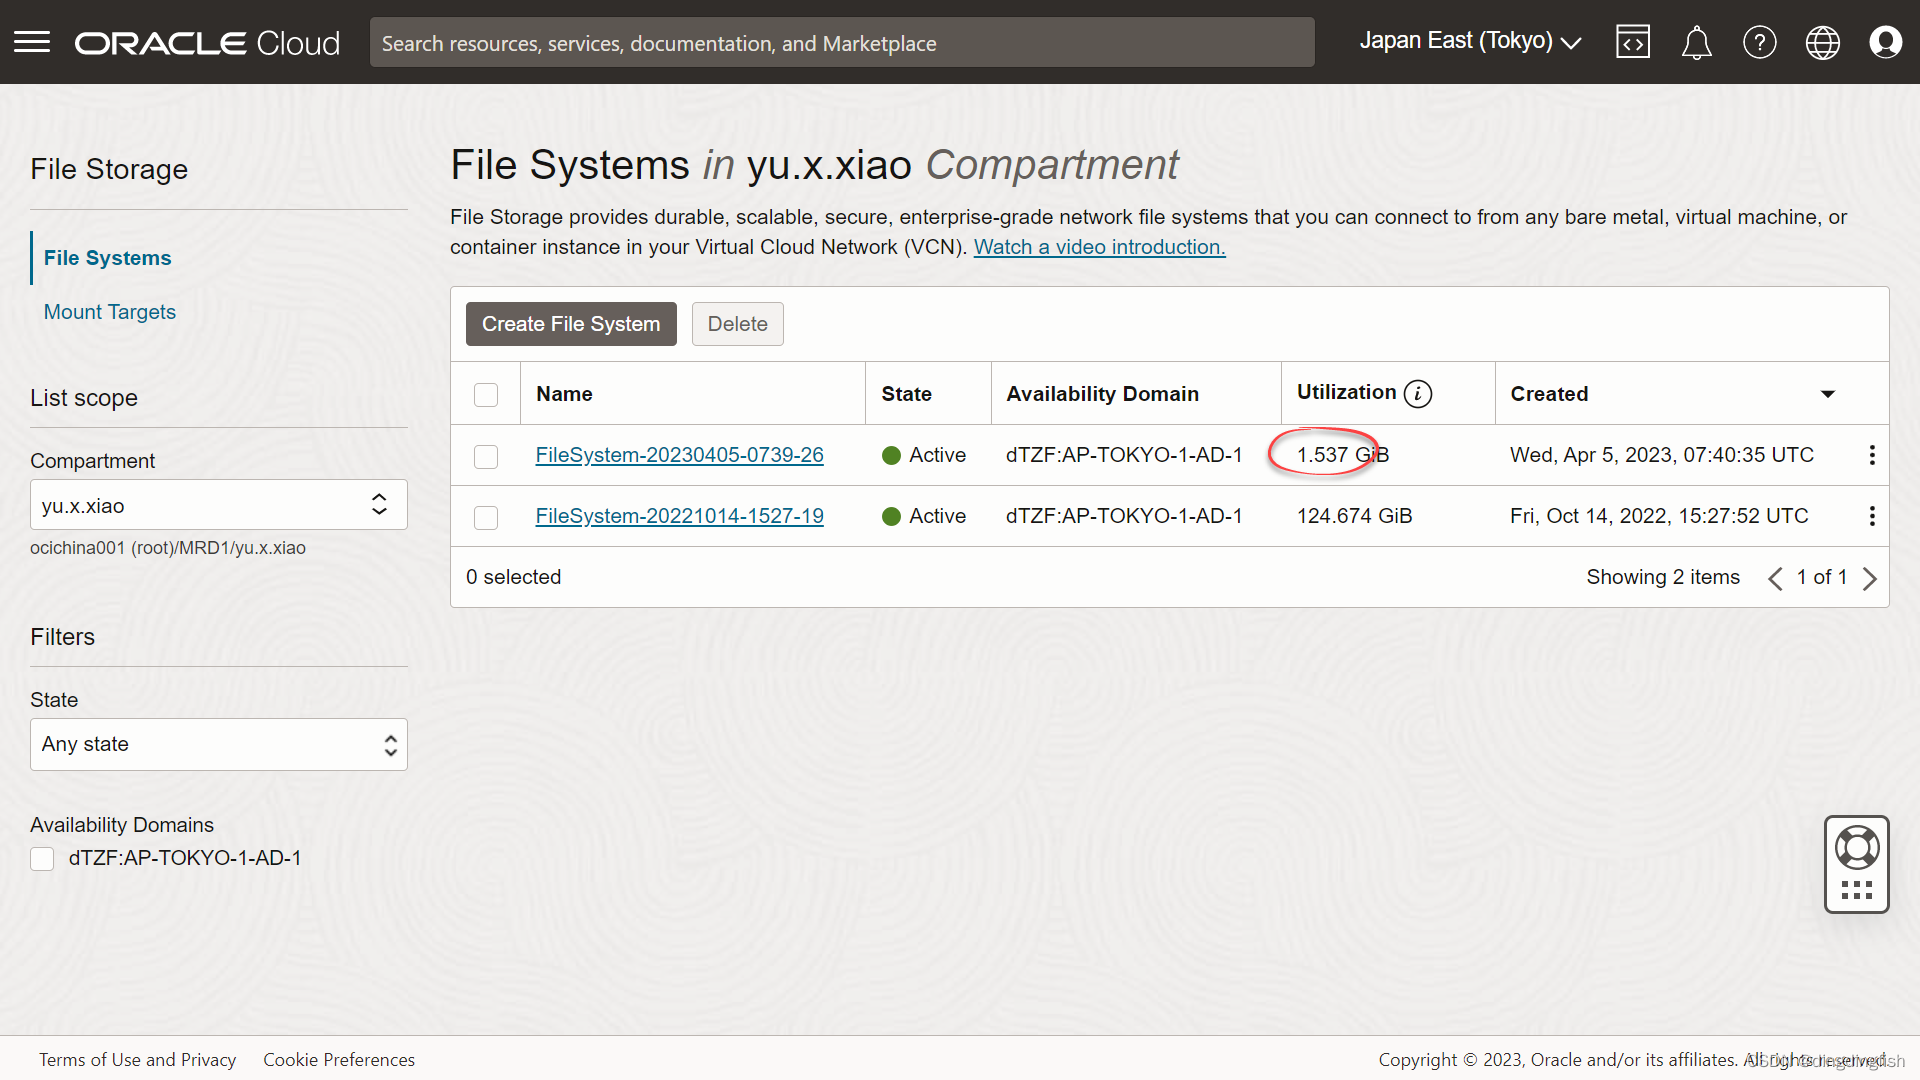Click the Delete button
This screenshot has width=1920, height=1080.
coord(737,323)
